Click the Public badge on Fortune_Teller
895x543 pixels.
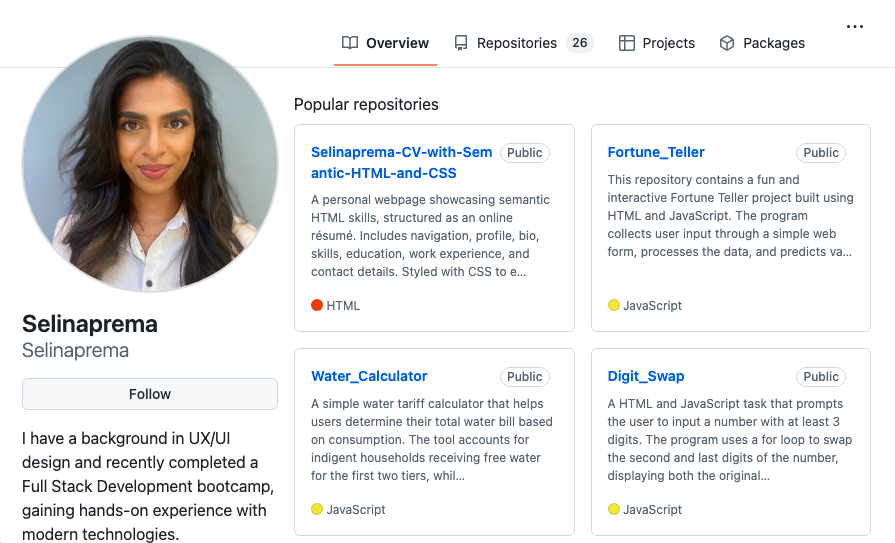(x=821, y=153)
